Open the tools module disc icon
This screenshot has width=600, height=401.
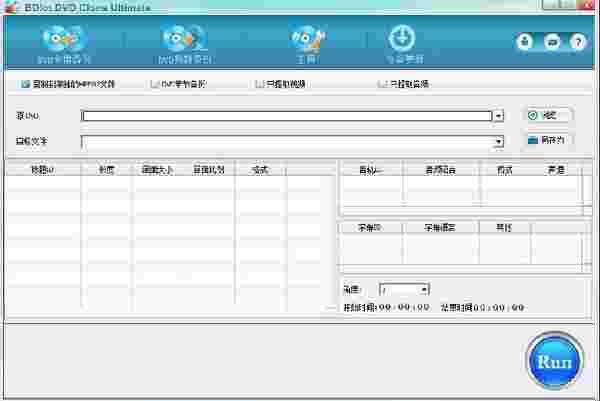pyautogui.click(x=307, y=38)
